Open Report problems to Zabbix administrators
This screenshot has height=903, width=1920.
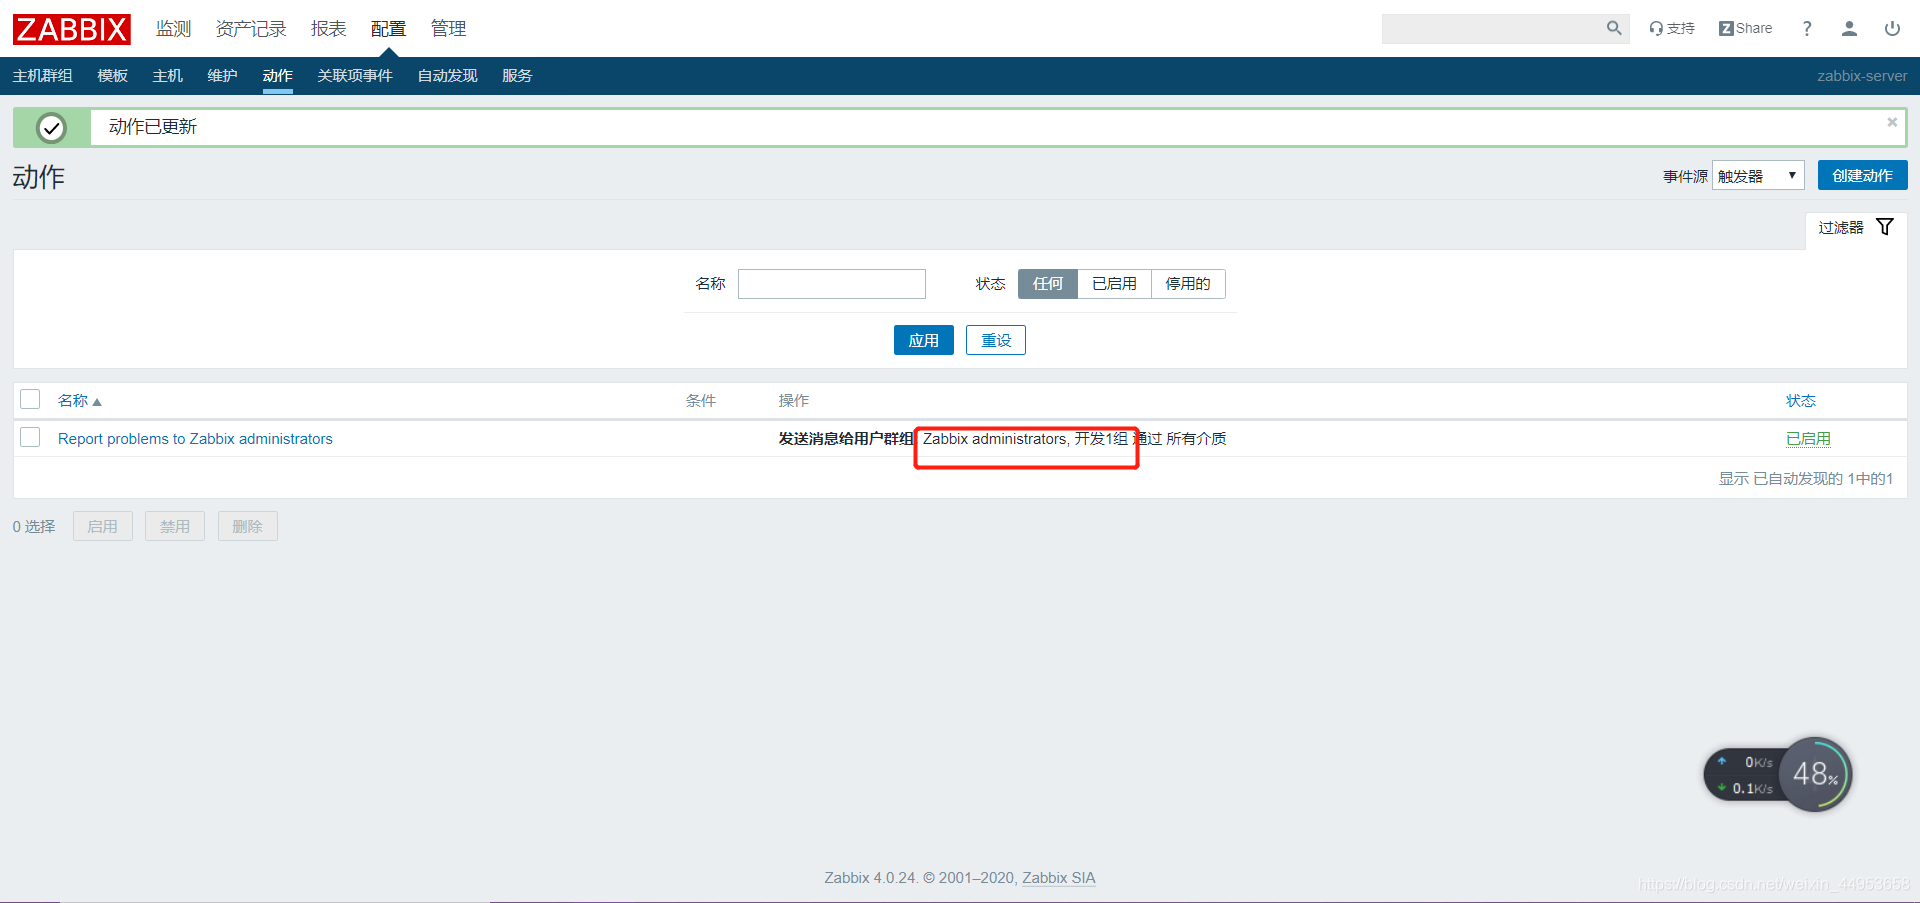(195, 439)
